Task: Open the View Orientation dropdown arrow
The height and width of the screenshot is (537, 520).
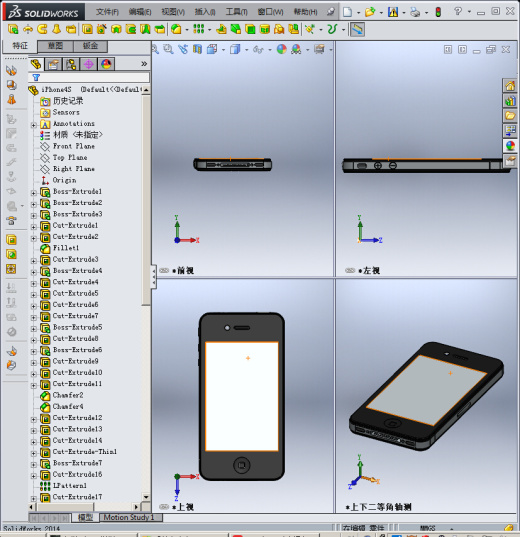Action: (223, 50)
